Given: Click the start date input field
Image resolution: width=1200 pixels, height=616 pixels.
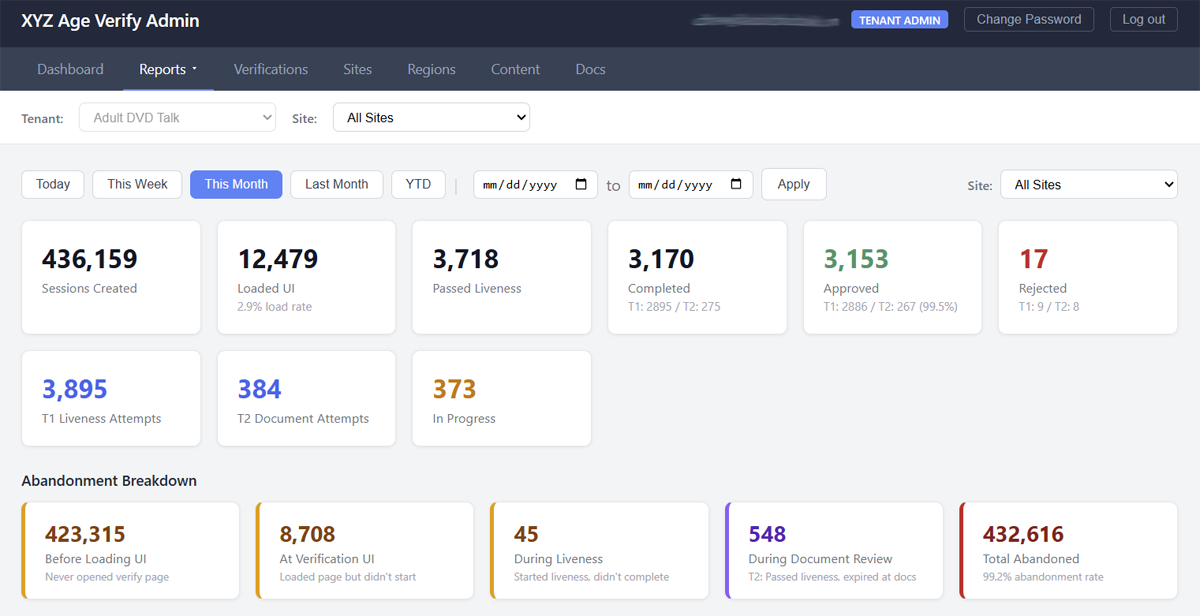Looking at the screenshot, I should pyautogui.click(x=525, y=184).
